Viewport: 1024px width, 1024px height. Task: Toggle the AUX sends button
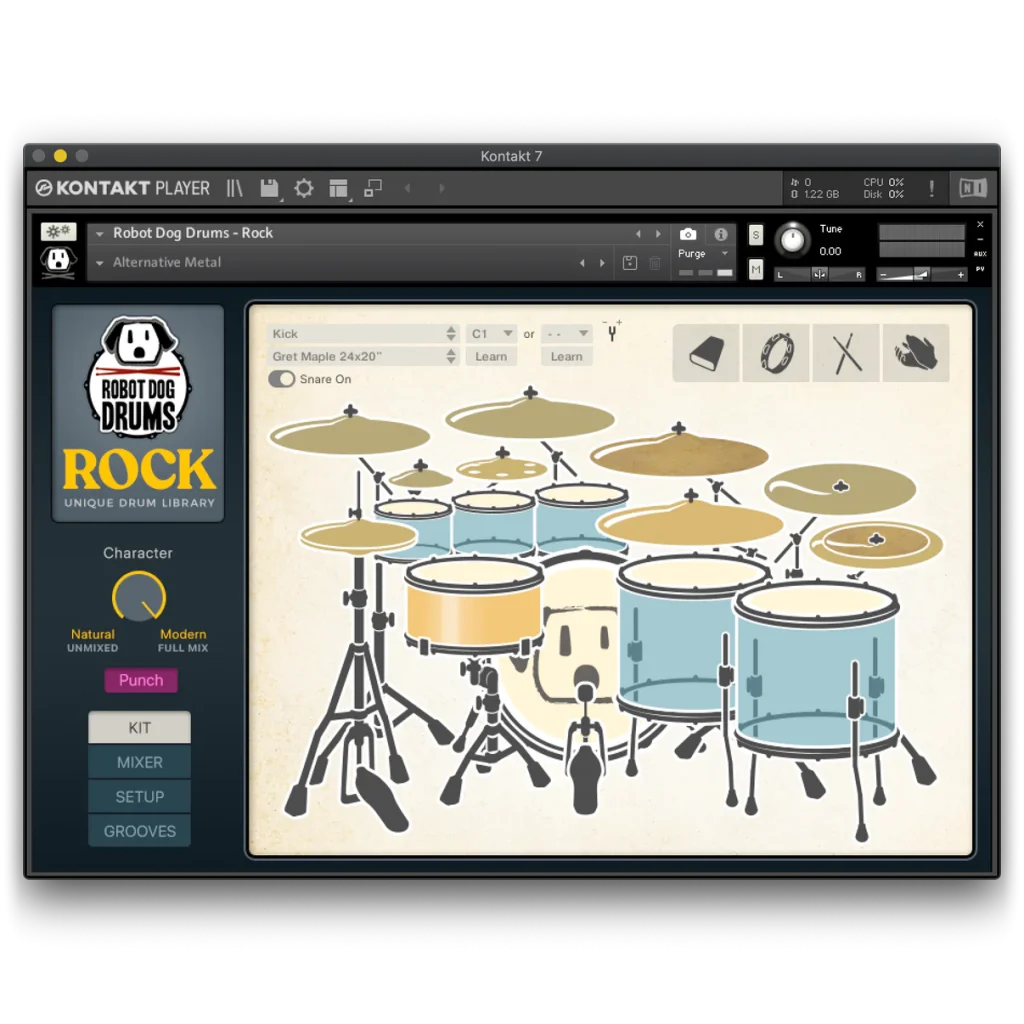tap(980, 253)
